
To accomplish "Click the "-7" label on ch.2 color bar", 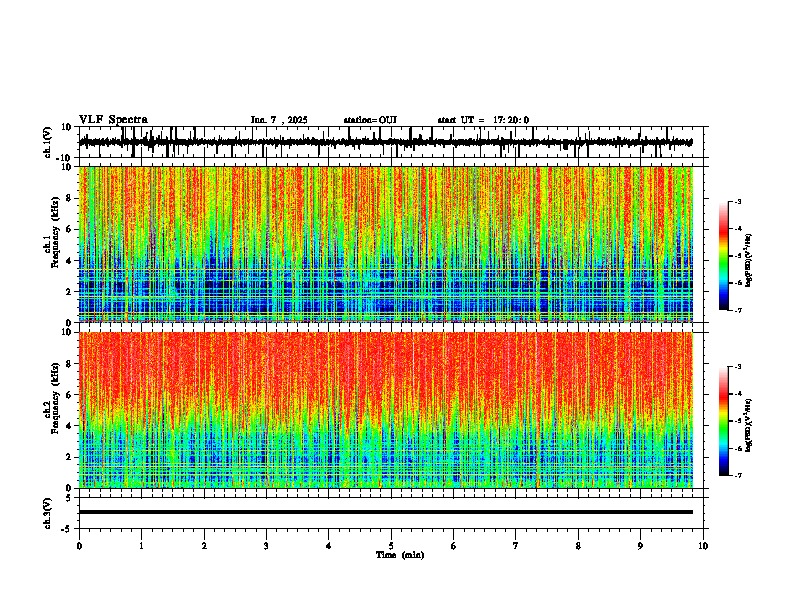I will point(738,476).
